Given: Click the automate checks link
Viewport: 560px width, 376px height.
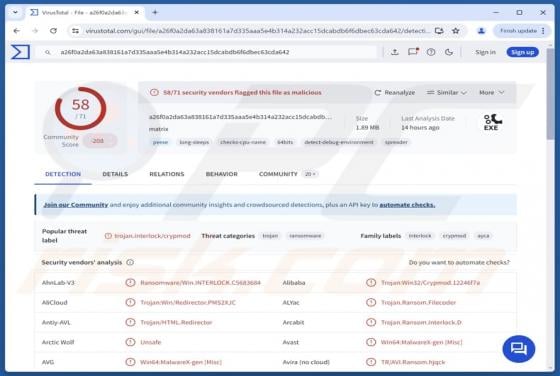Looking at the screenshot, I should click(407, 205).
